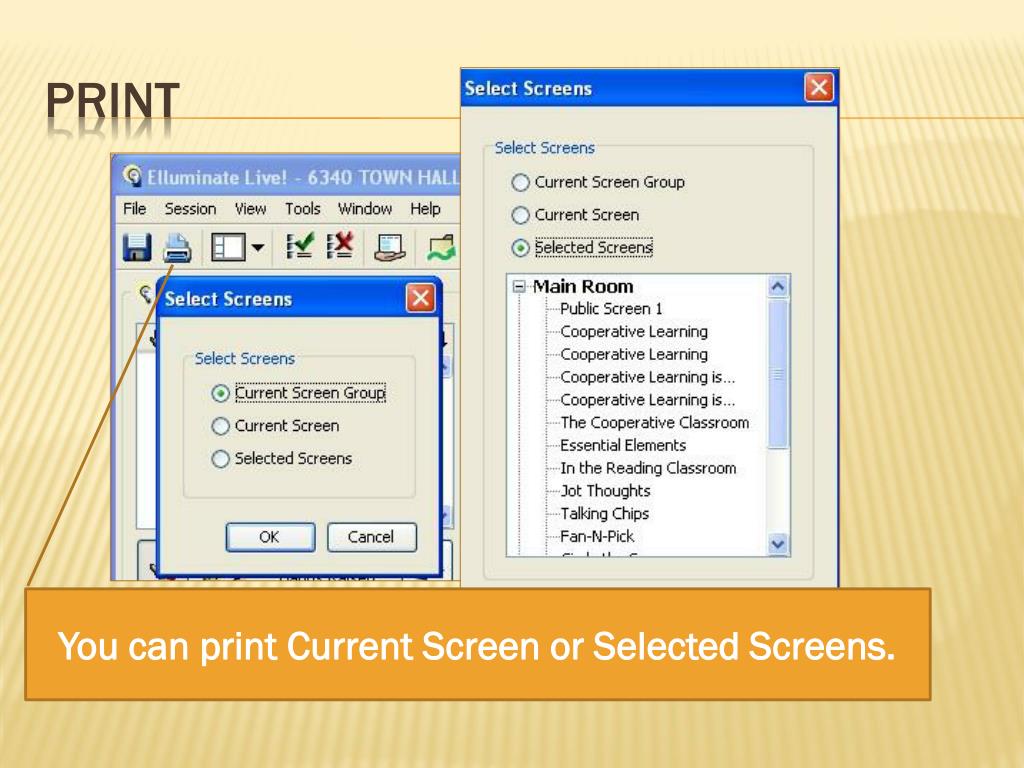This screenshot has width=1024, height=768.
Task: Click the application sharing monitor icon
Action: (x=390, y=248)
